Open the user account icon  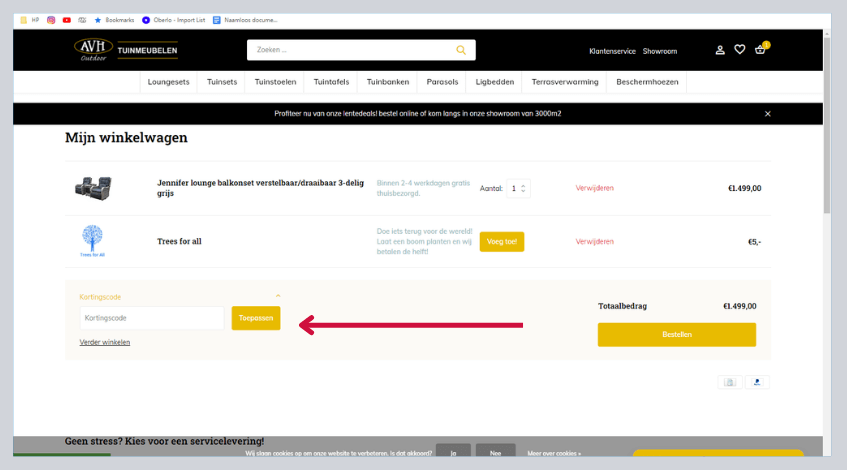(720, 50)
